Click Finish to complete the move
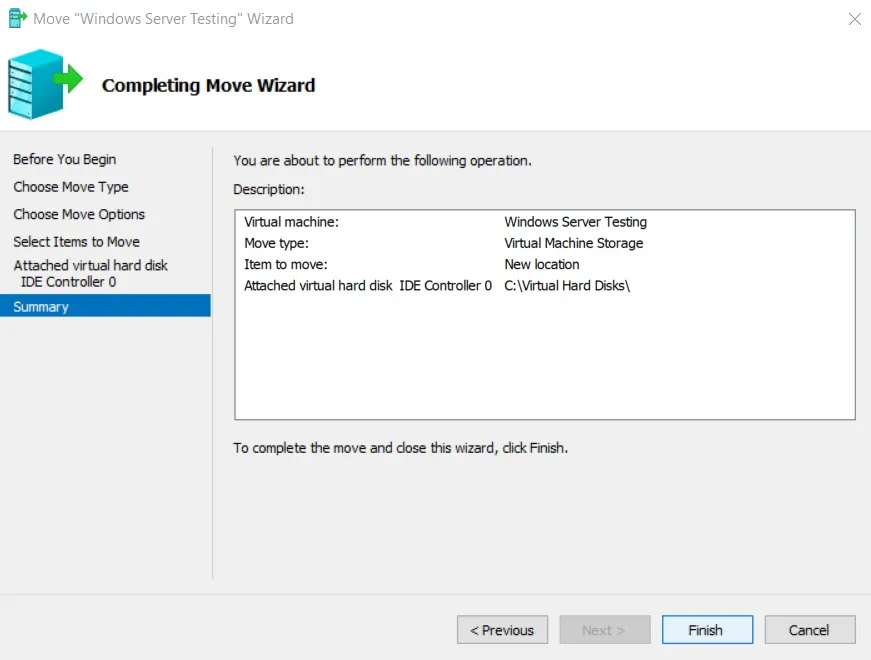Screen dimensions: 871x660 (705, 630)
